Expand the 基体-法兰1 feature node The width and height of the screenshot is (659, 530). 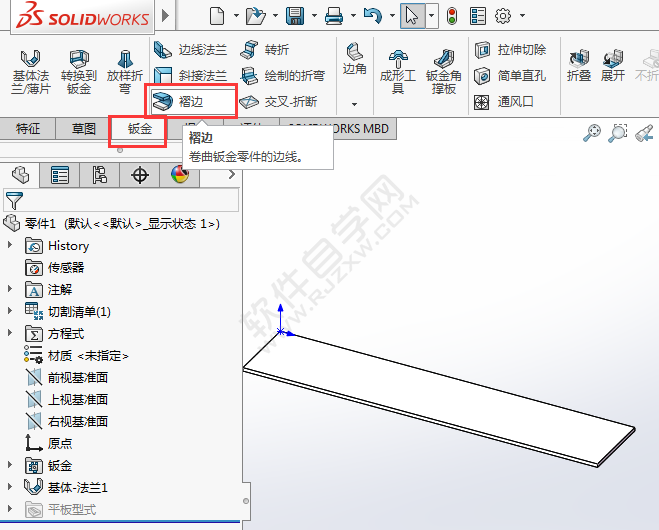click(10, 486)
